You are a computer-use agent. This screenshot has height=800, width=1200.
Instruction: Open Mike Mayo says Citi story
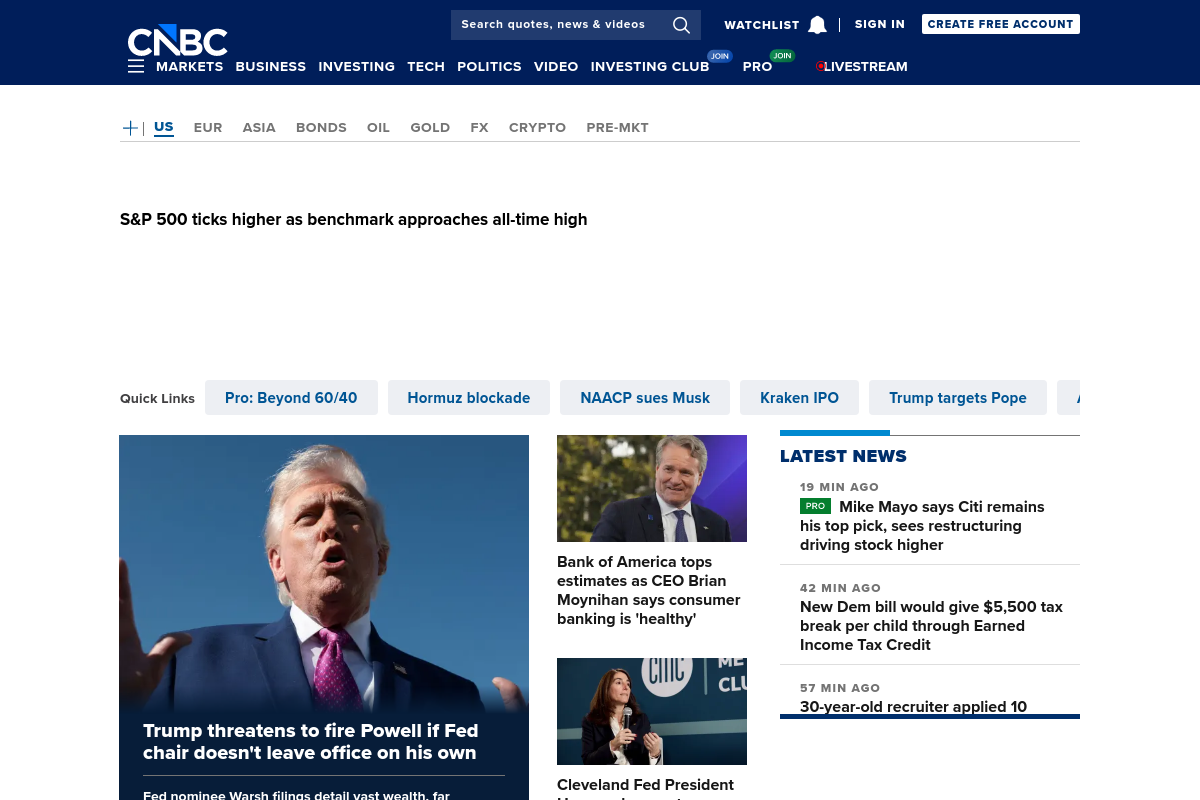coord(922,526)
